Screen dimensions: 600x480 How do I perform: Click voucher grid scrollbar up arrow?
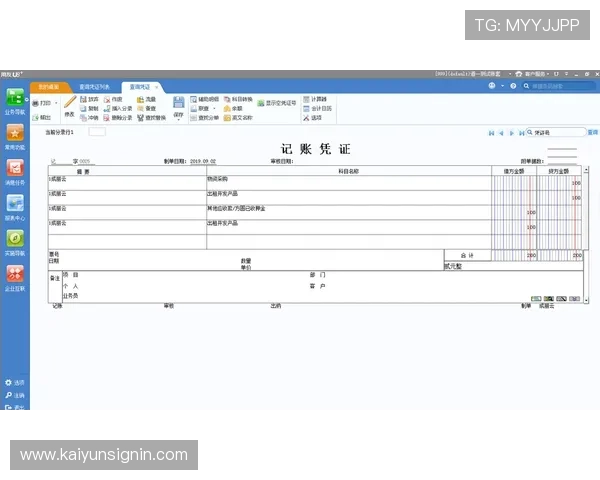click(586, 169)
